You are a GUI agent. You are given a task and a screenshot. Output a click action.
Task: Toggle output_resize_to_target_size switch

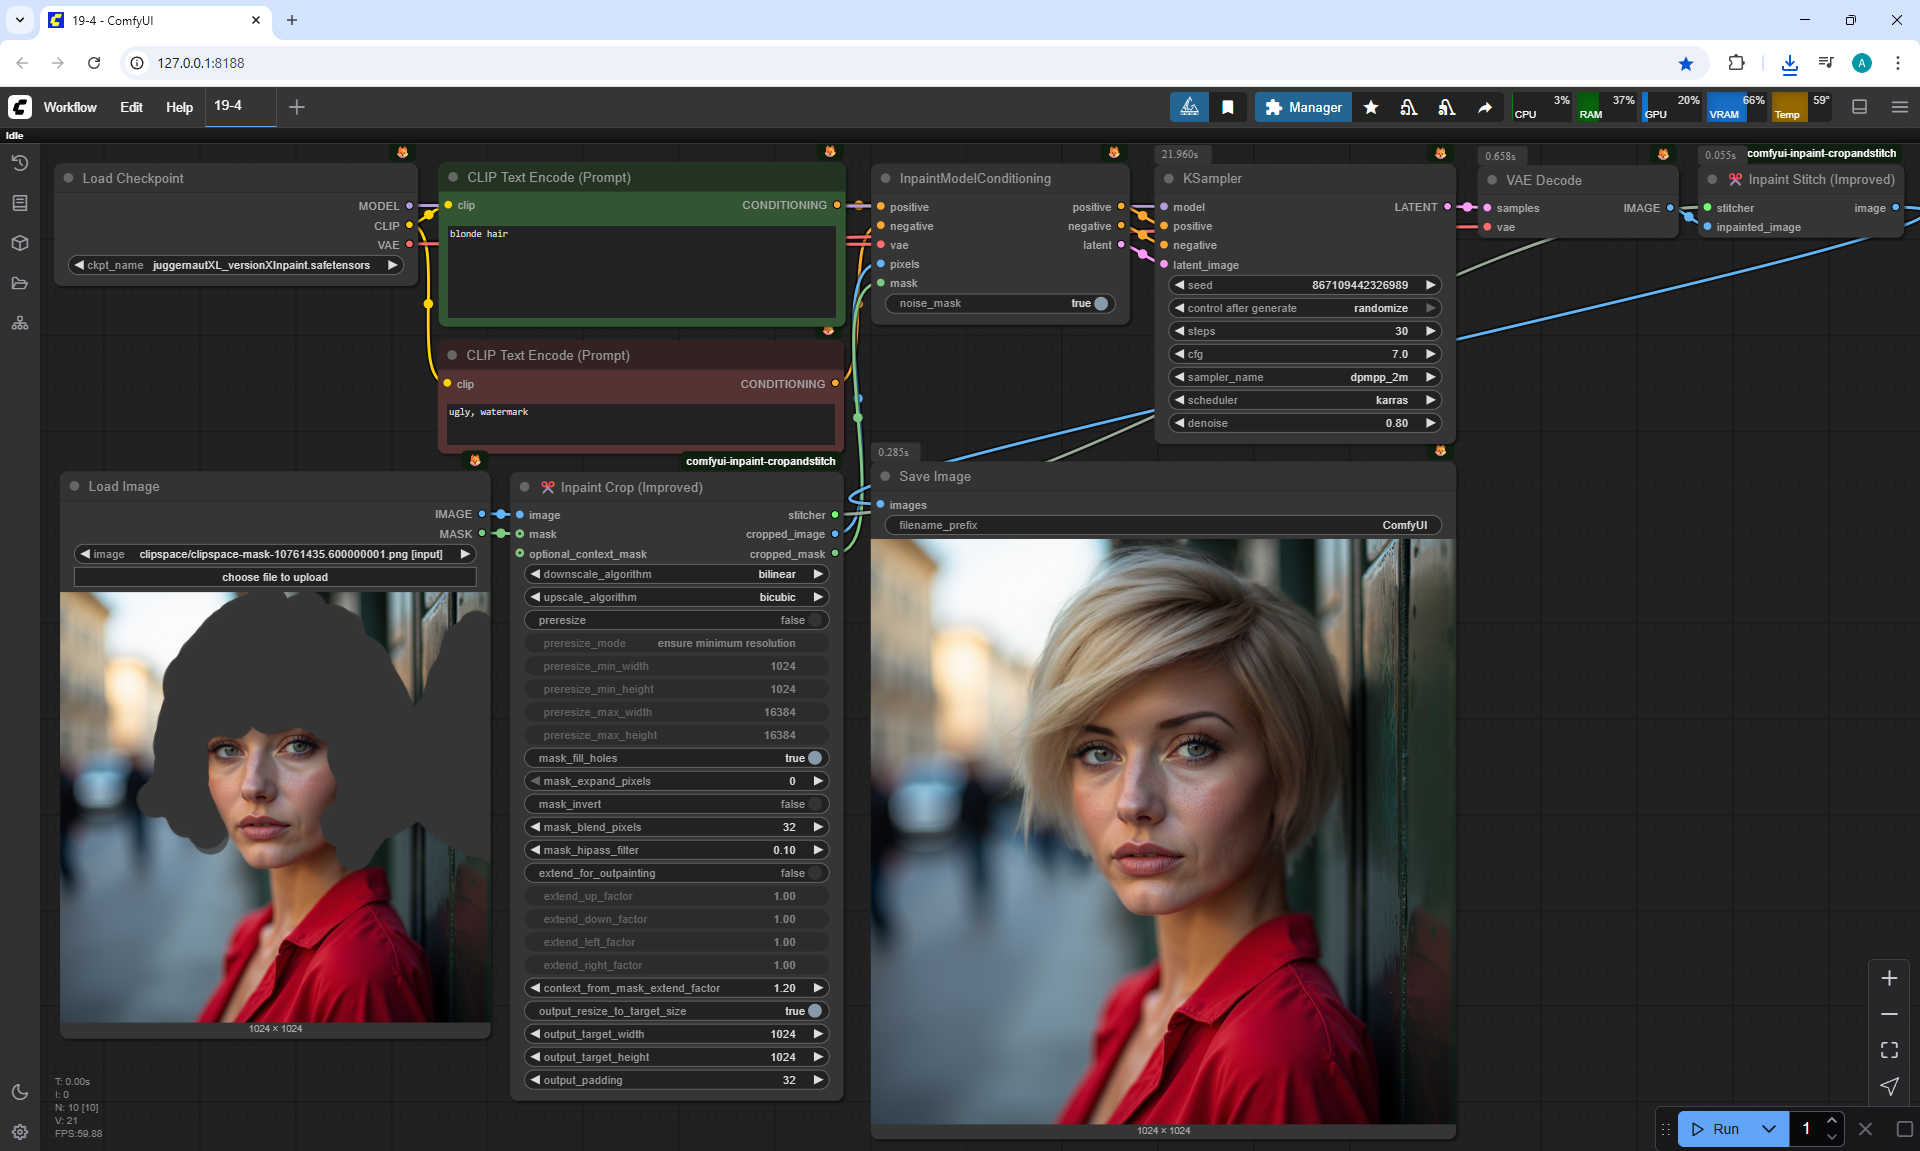814,1011
